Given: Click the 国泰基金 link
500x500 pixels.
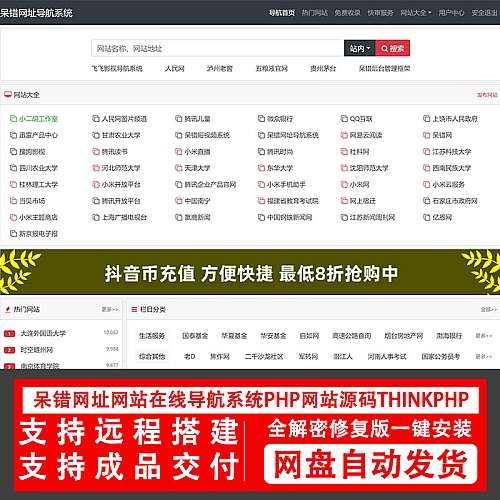Looking at the screenshot, I should click(x=195, y=336).
